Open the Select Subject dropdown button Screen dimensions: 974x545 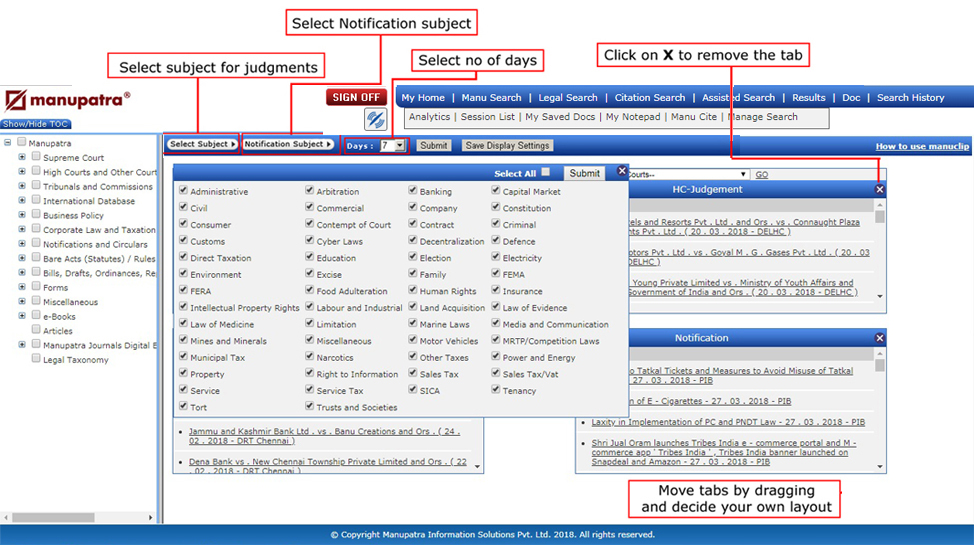(x=203, y=144)
